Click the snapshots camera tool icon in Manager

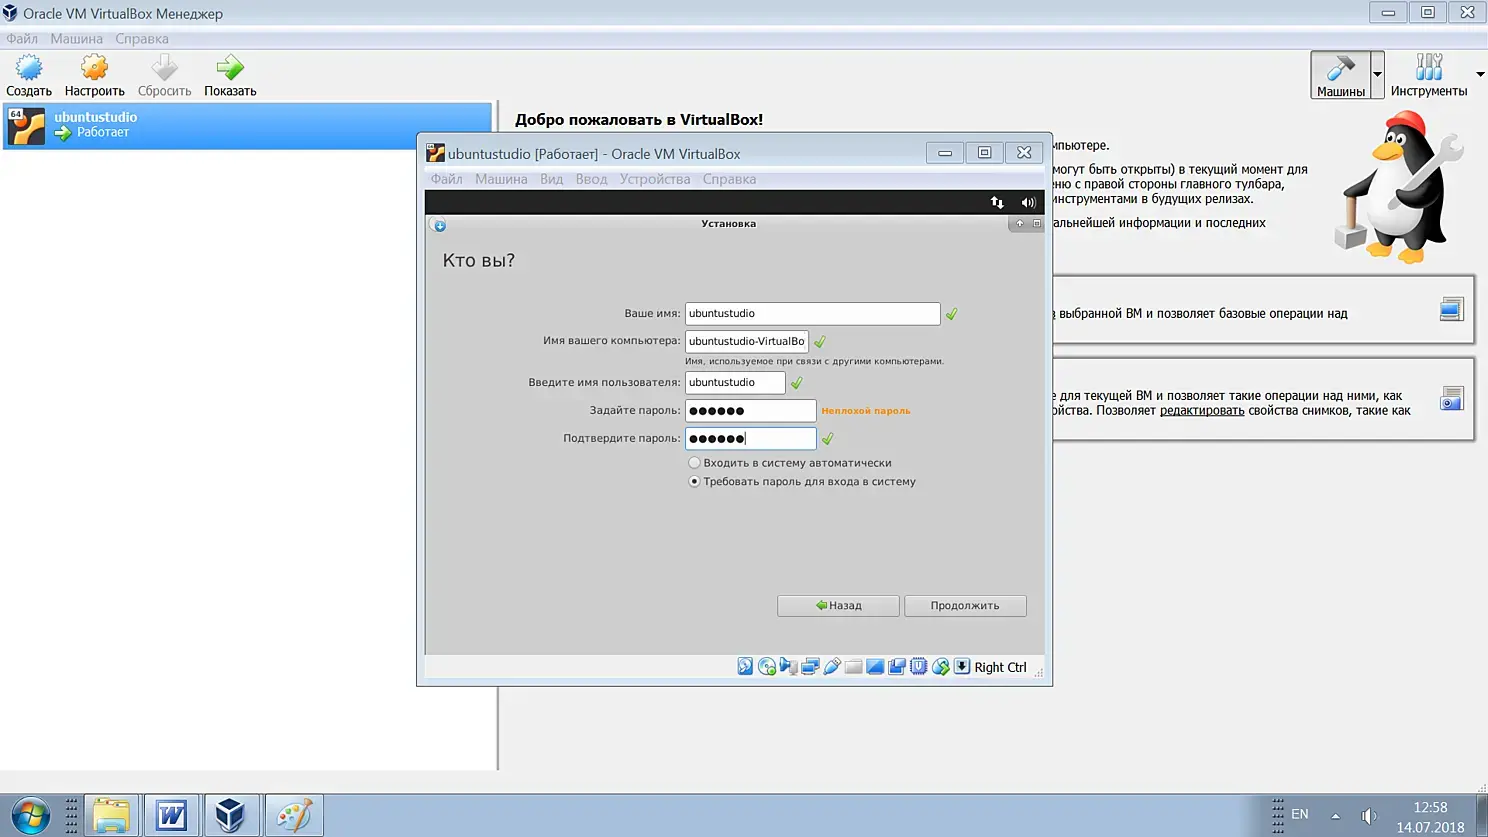click(x=1452, y=399)
